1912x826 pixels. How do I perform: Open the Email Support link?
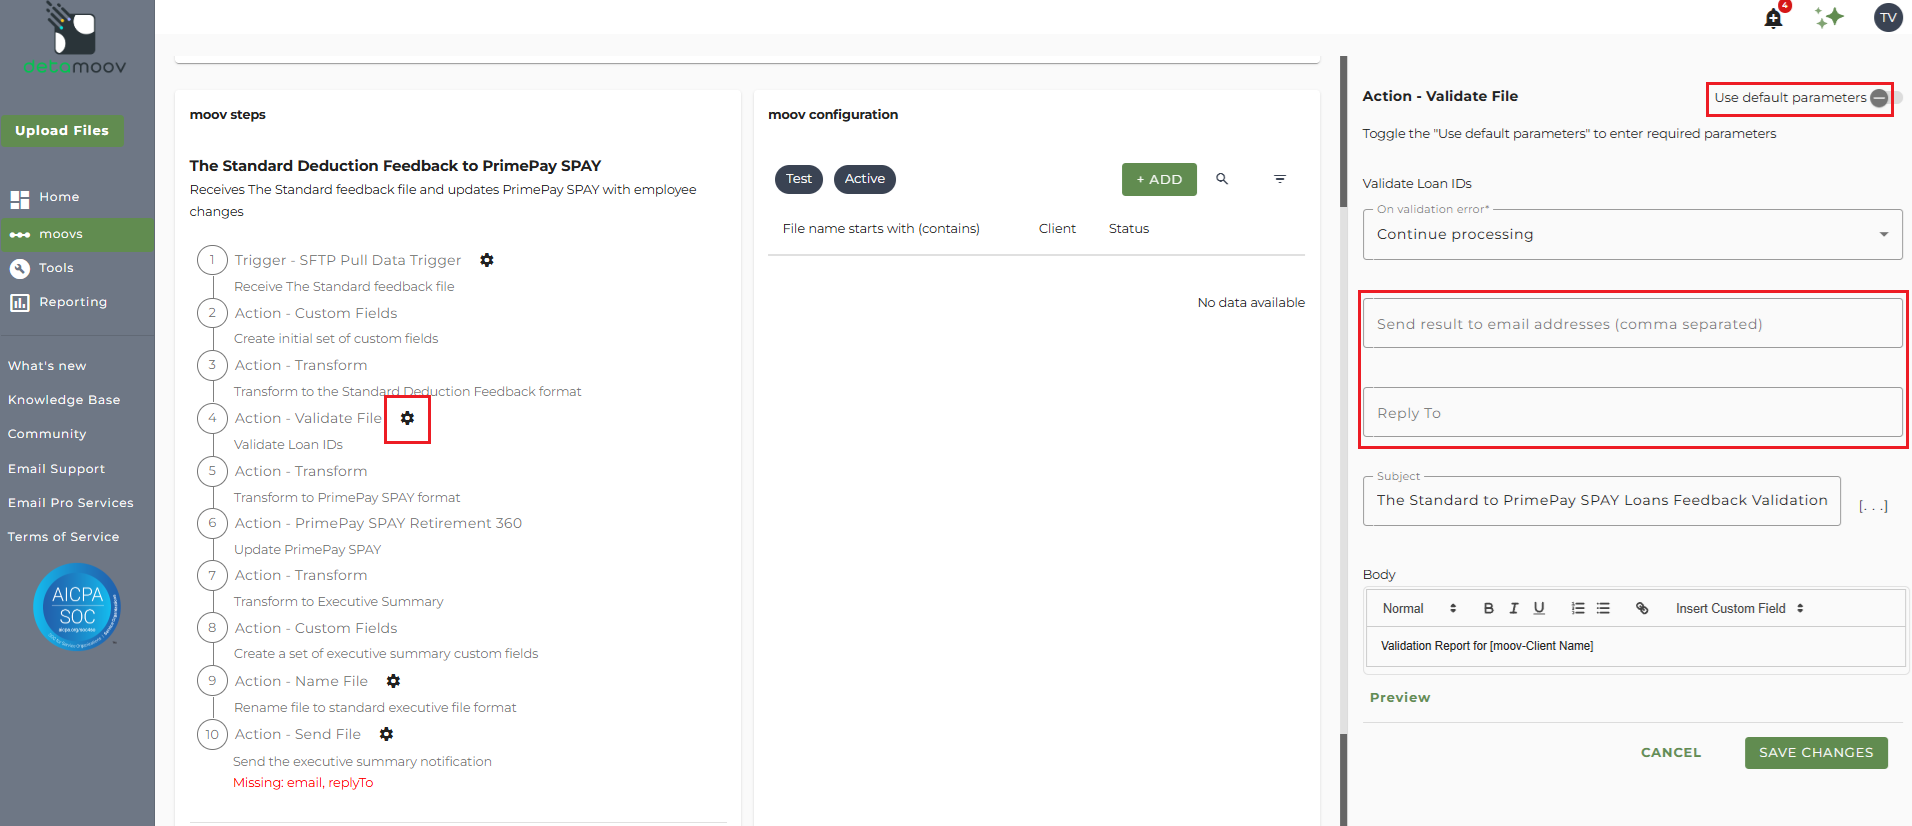(56, 469)
